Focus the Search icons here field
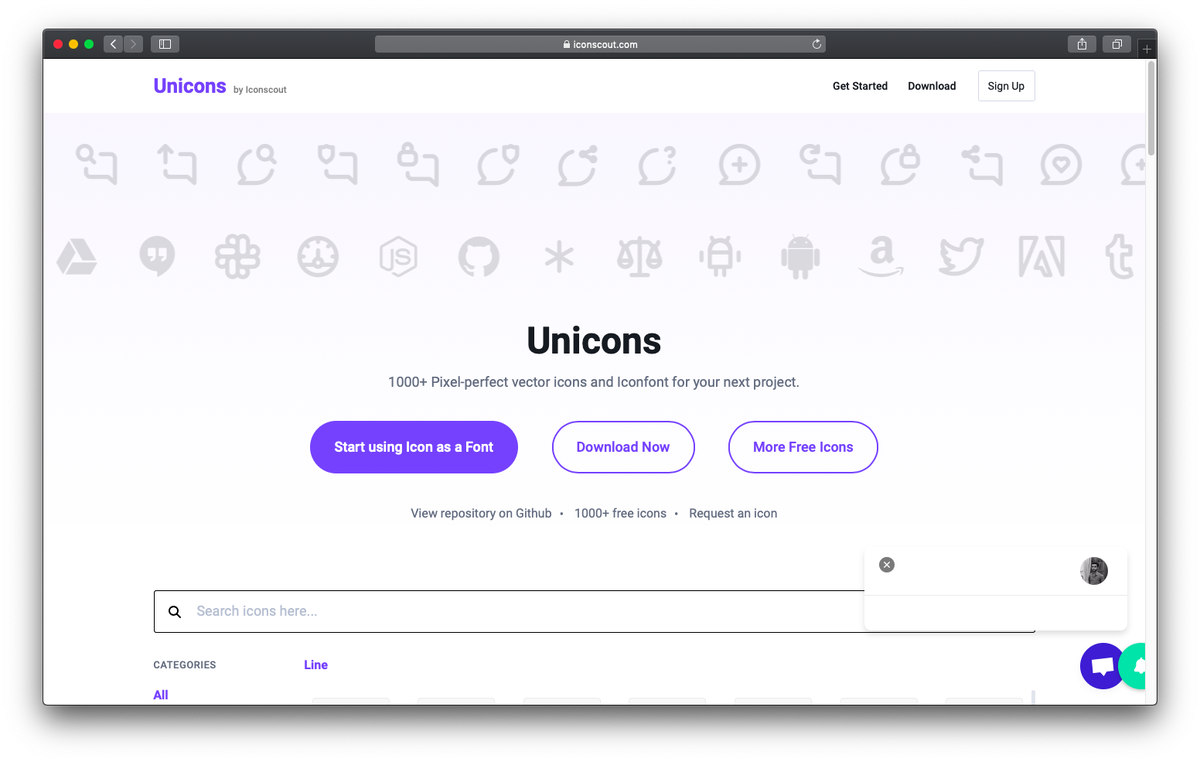 (x=594, y=611)
